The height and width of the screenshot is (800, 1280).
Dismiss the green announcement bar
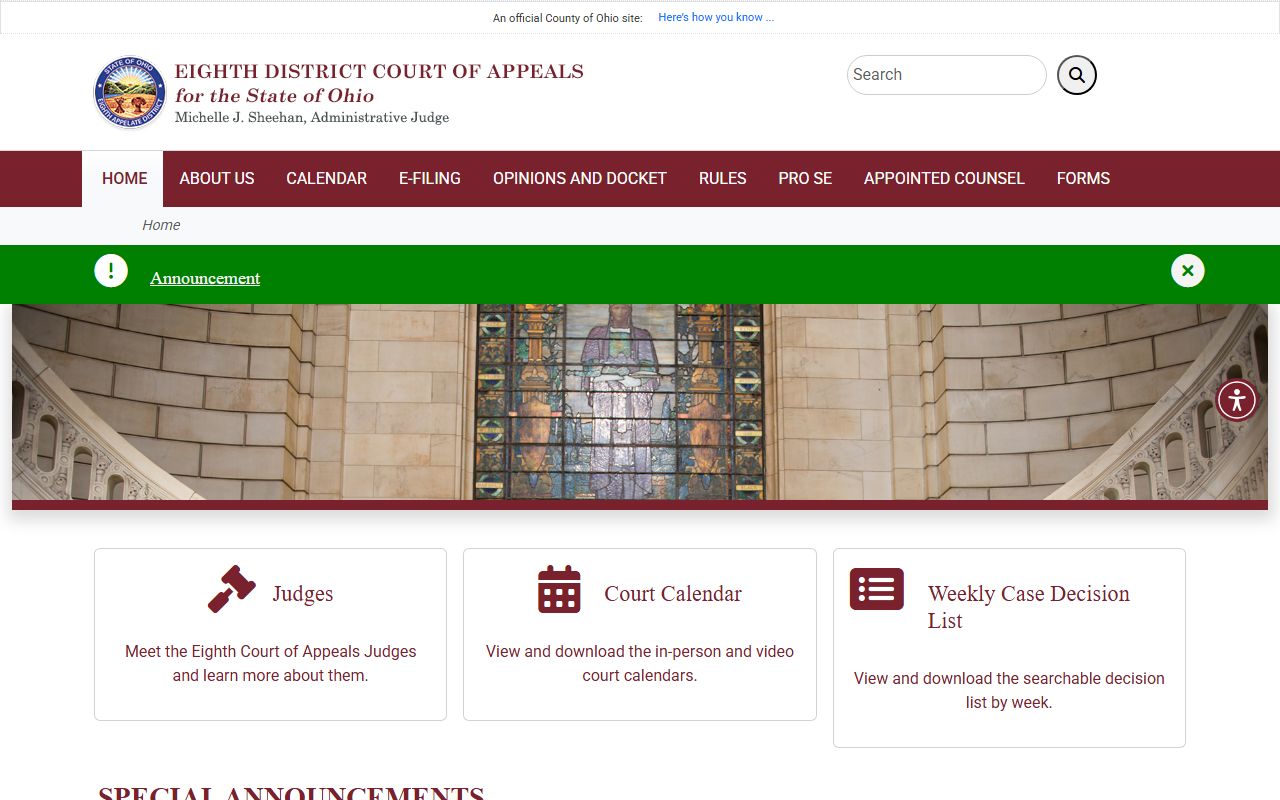(x=1188, y=270)
